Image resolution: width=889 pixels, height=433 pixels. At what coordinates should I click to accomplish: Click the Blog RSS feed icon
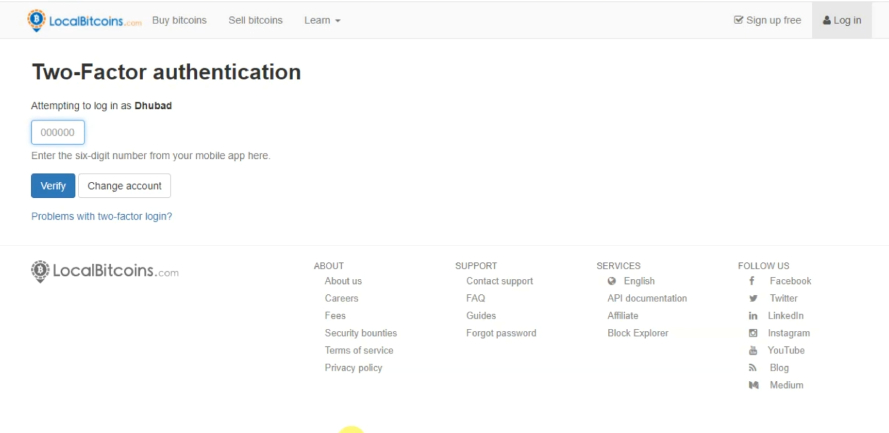click(x=753, y=368)
